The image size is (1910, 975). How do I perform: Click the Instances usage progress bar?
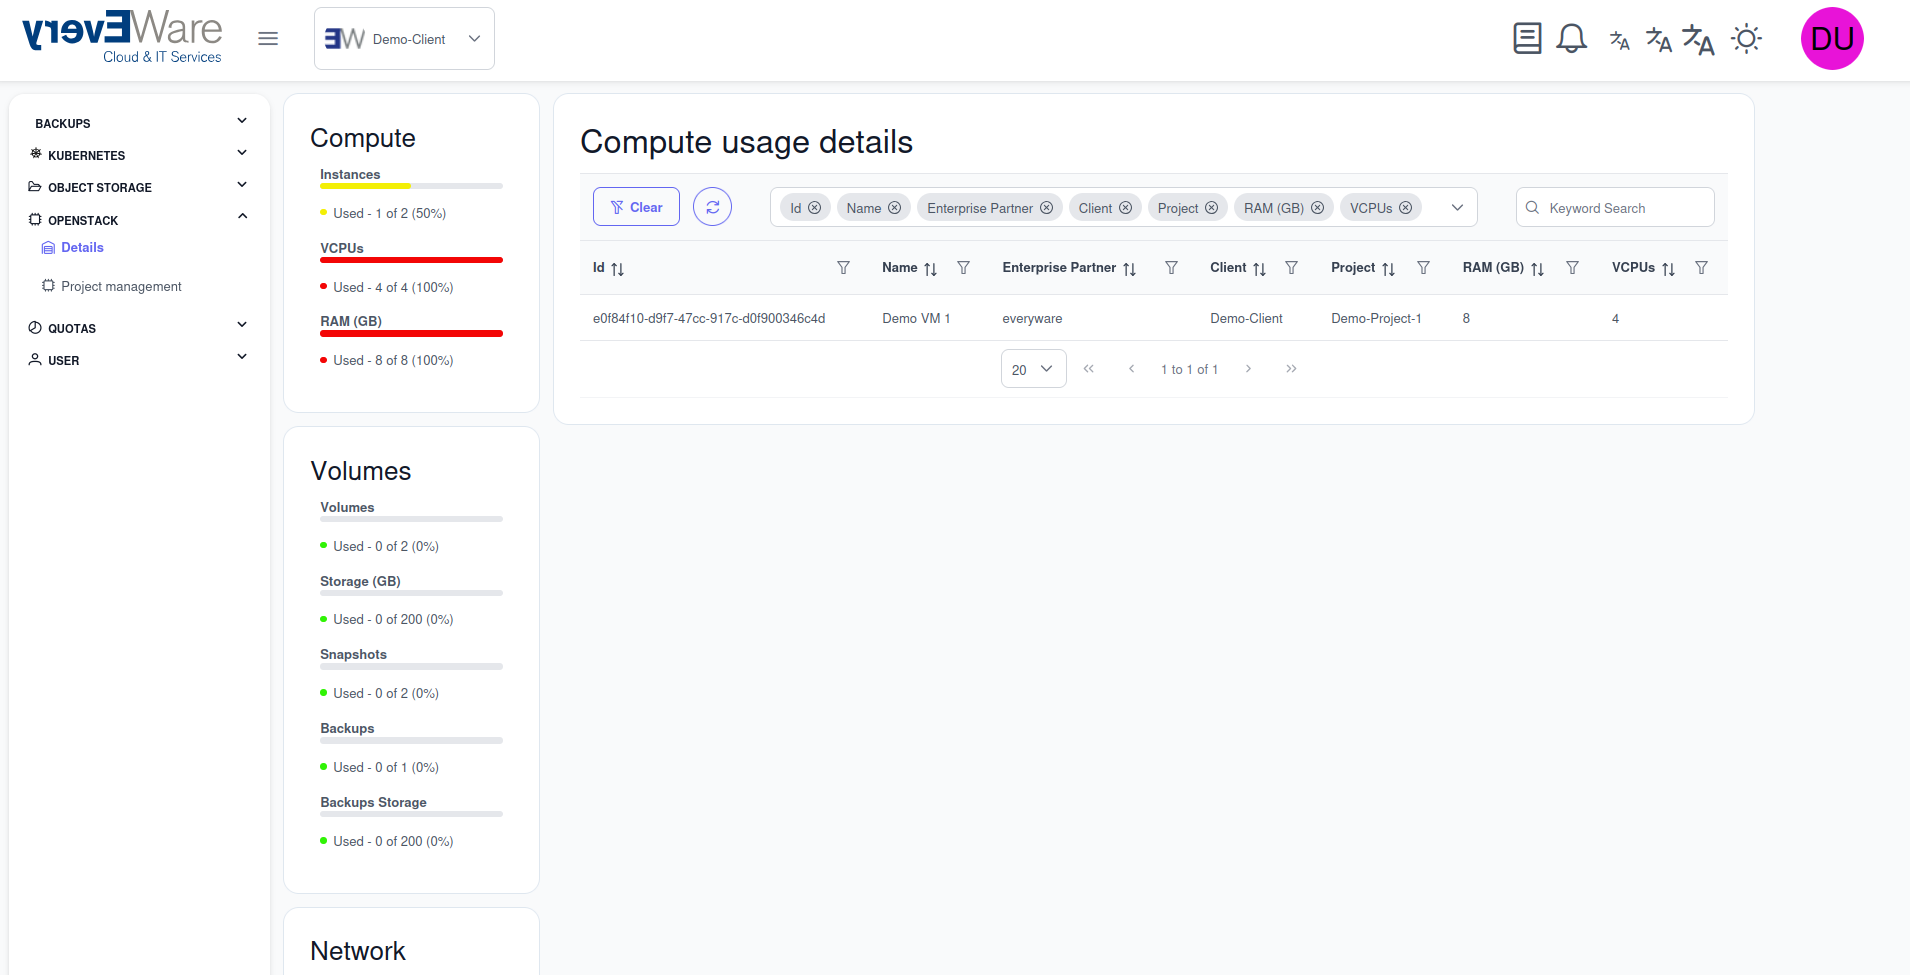click(411, 186)
